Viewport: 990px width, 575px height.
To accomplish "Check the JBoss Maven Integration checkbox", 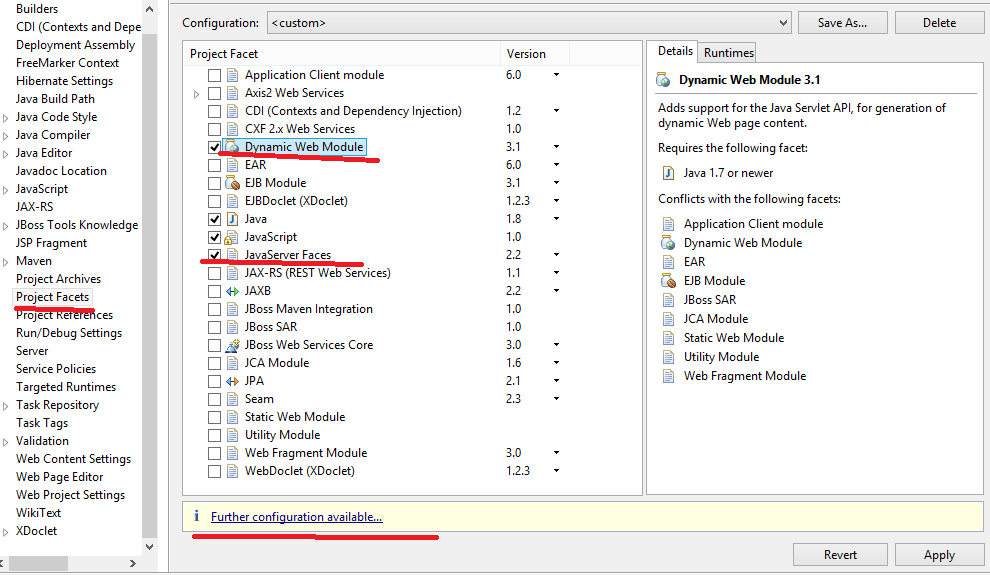I will (x=215, y=309).
